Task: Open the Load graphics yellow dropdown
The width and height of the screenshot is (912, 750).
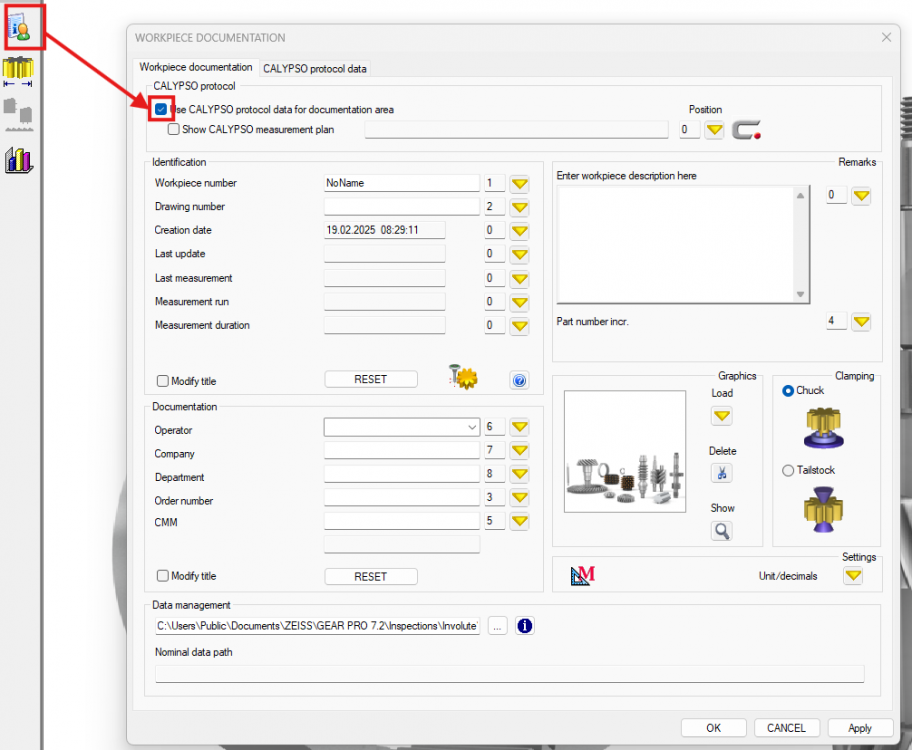Action: (x=722, y=416)
